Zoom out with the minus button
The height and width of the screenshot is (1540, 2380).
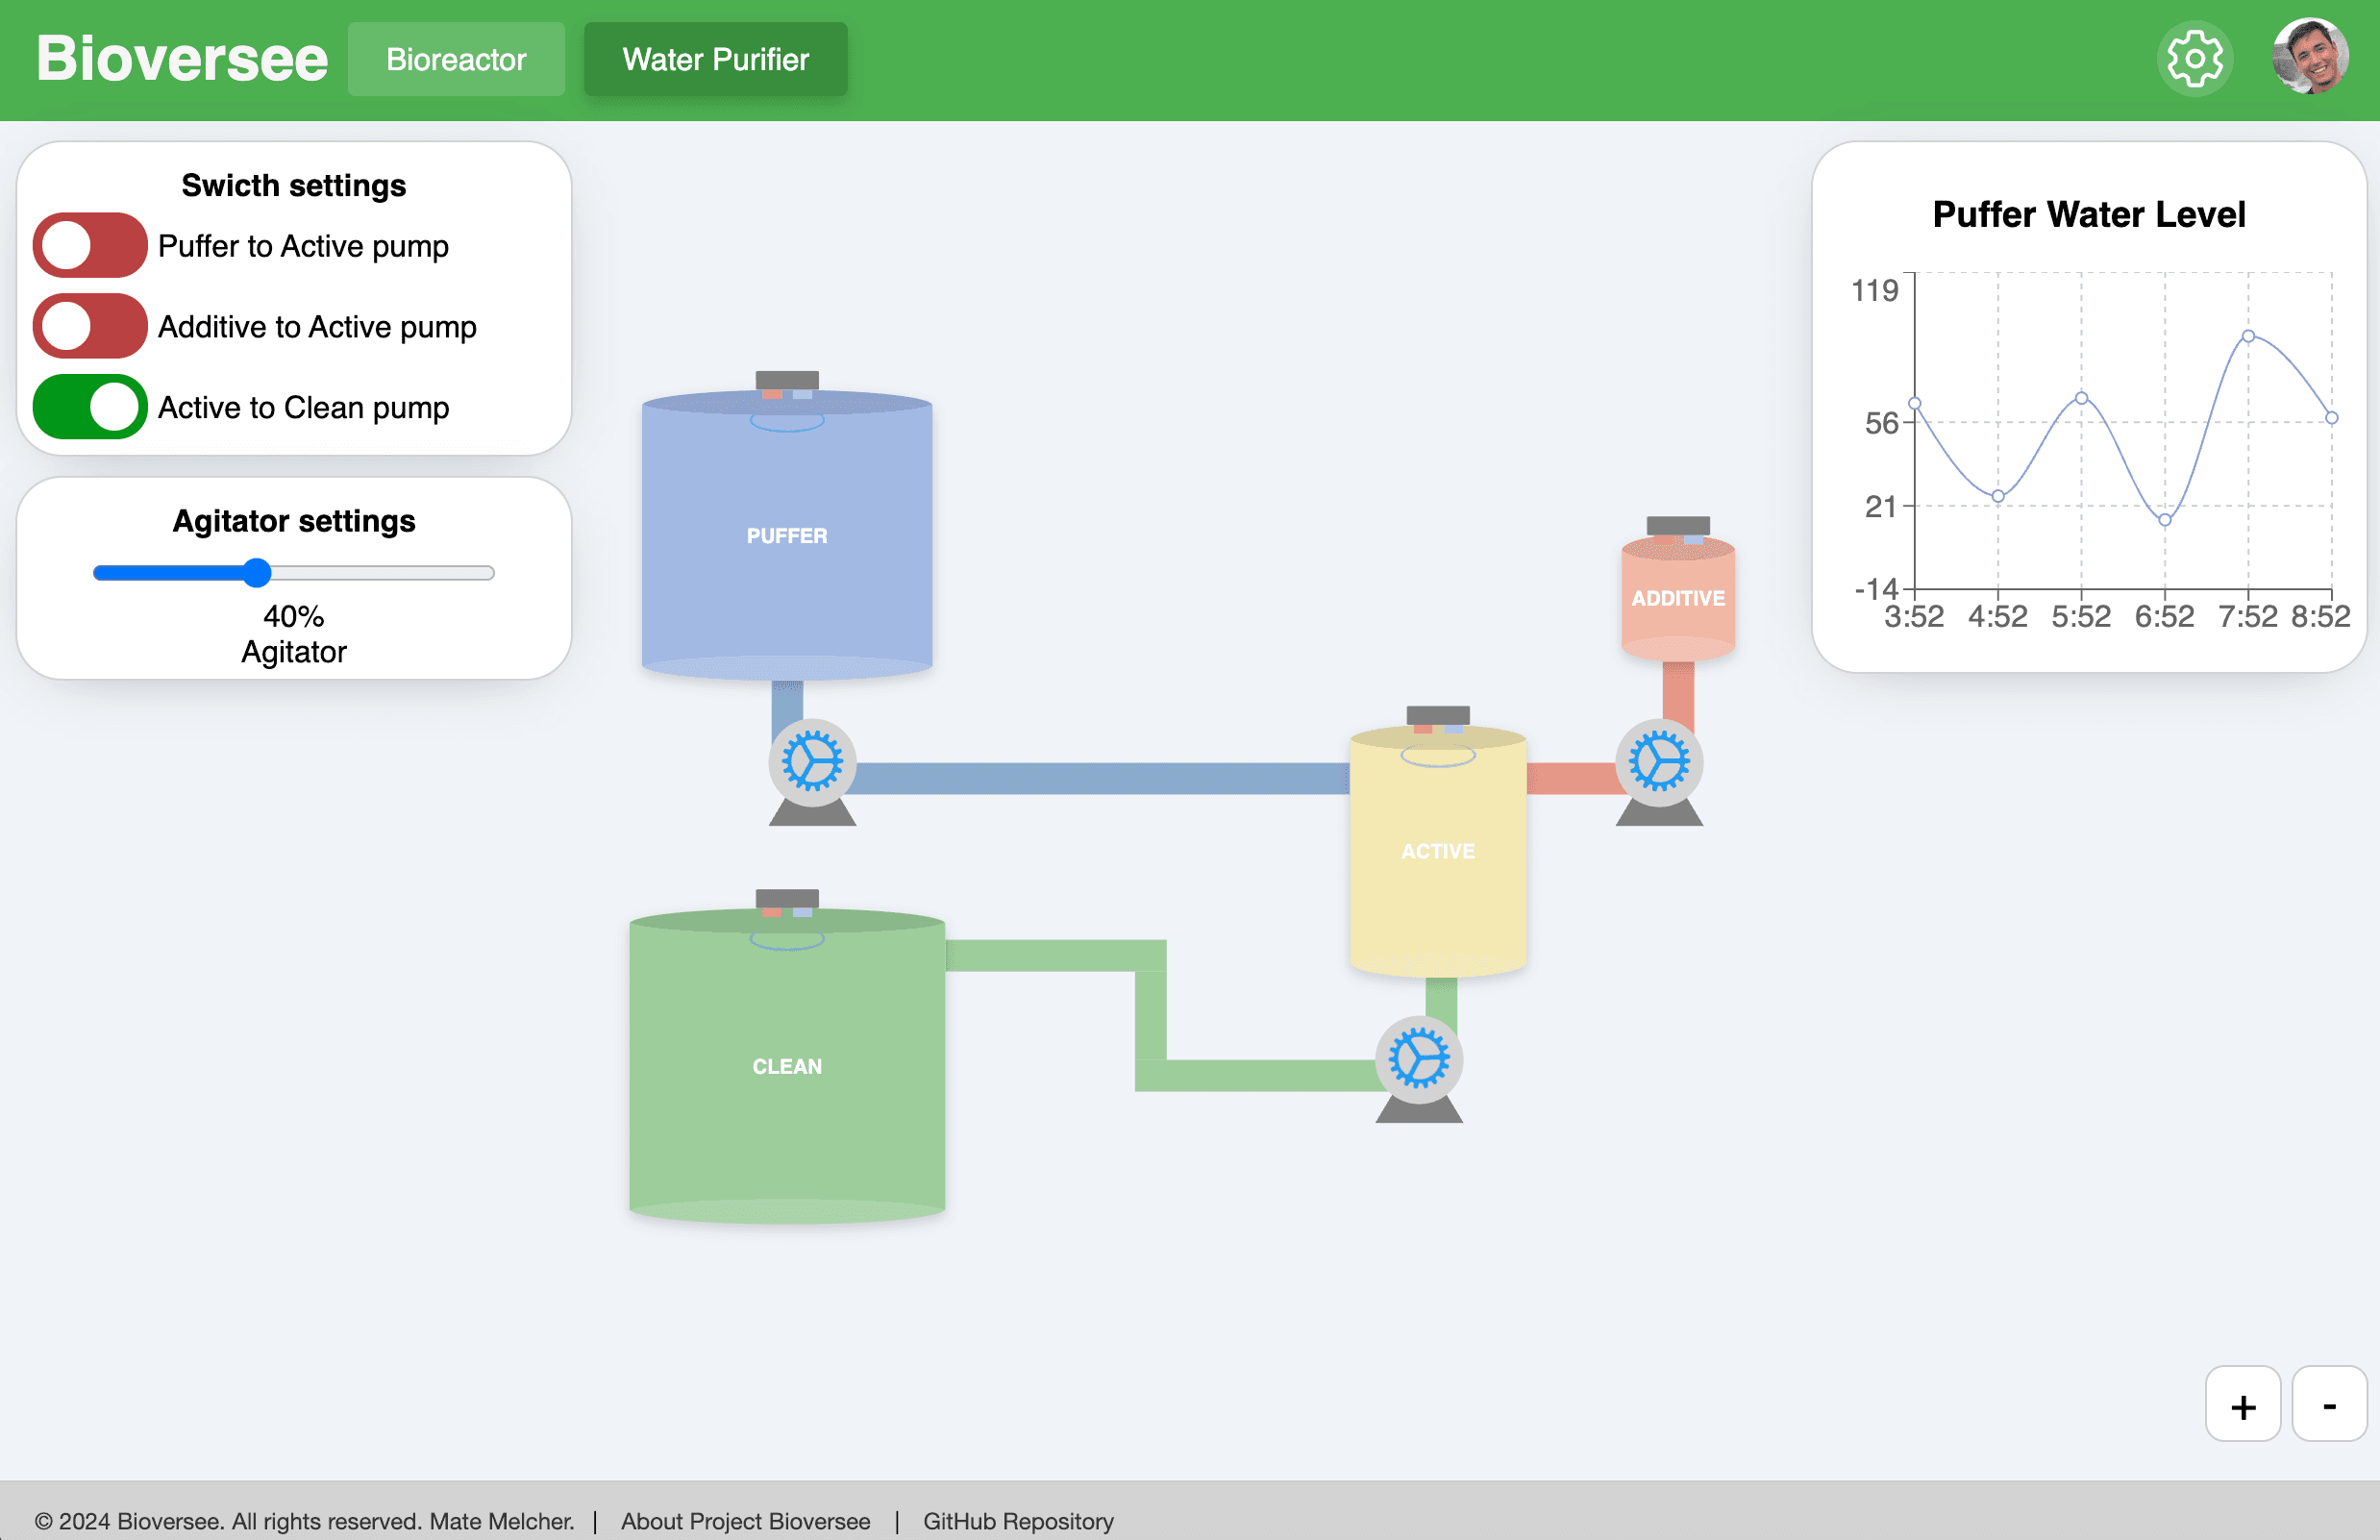pos(2329,1404)
